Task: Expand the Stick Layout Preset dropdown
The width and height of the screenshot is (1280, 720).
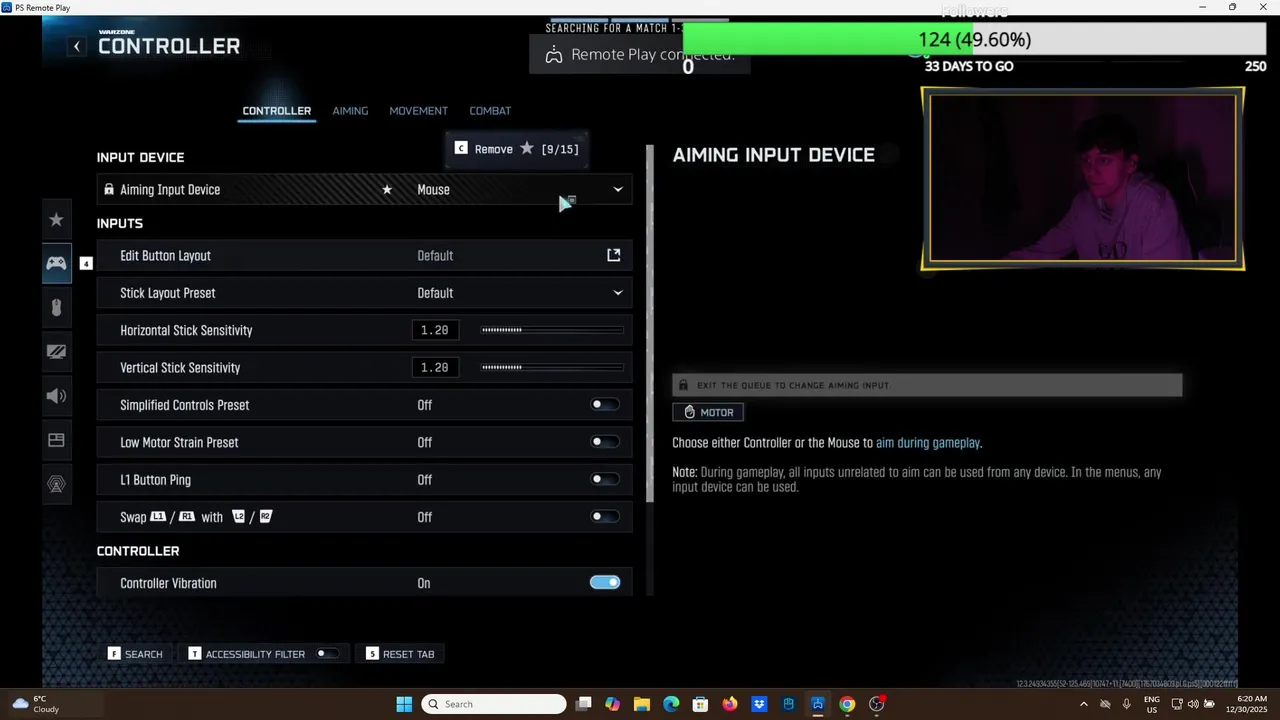Action: click(x=618, y=293)
